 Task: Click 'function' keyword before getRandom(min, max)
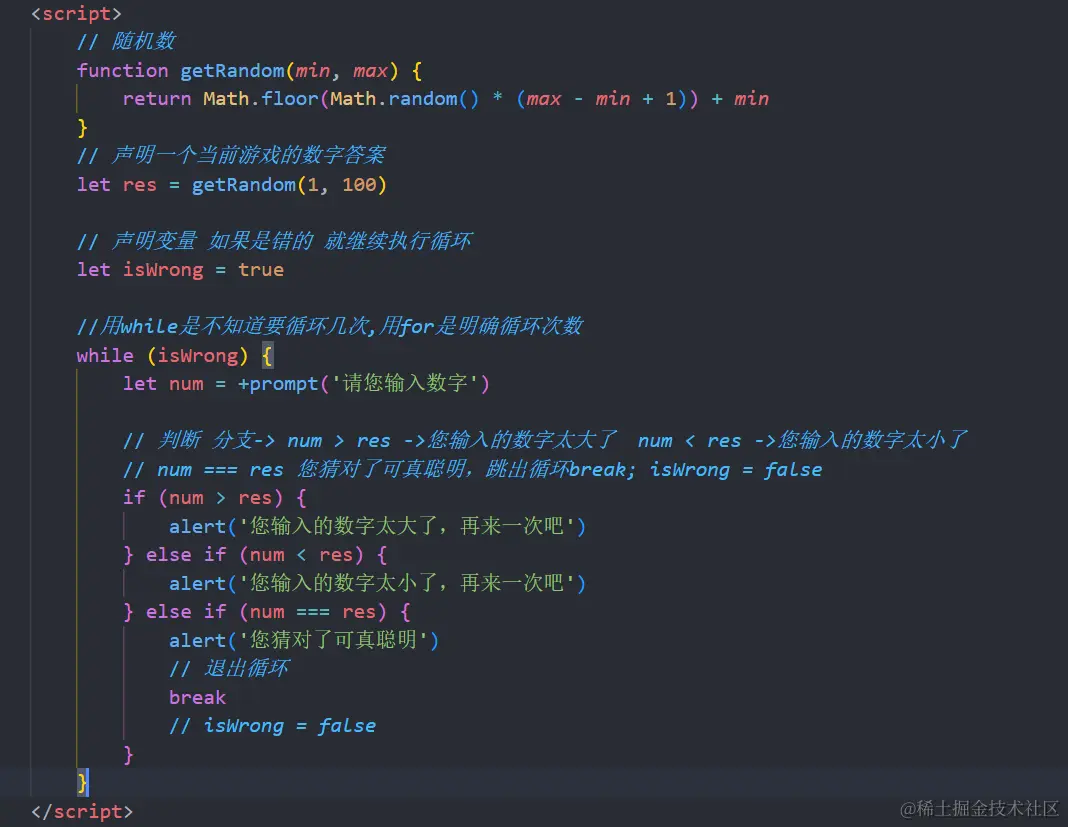pyautogui.click(x=123, y=71)
